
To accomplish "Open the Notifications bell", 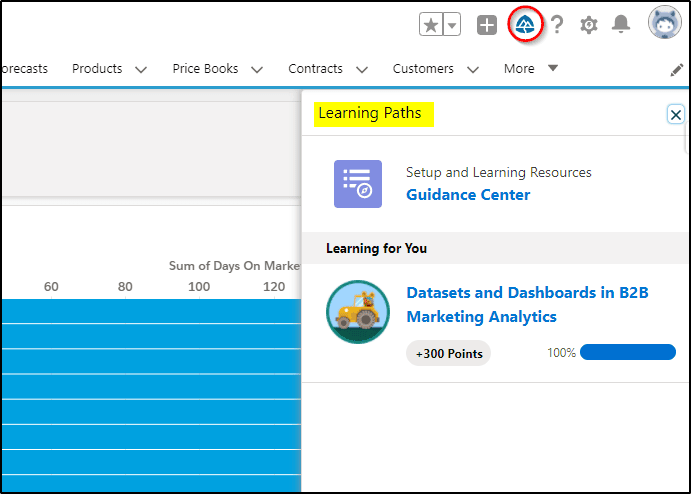I will point(621,24).
